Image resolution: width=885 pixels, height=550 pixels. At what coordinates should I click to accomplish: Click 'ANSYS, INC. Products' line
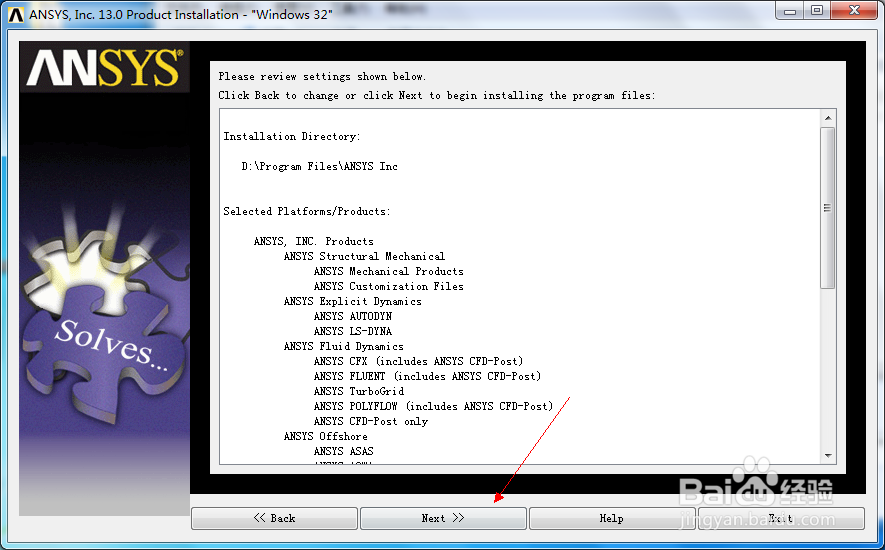[313, 241]
